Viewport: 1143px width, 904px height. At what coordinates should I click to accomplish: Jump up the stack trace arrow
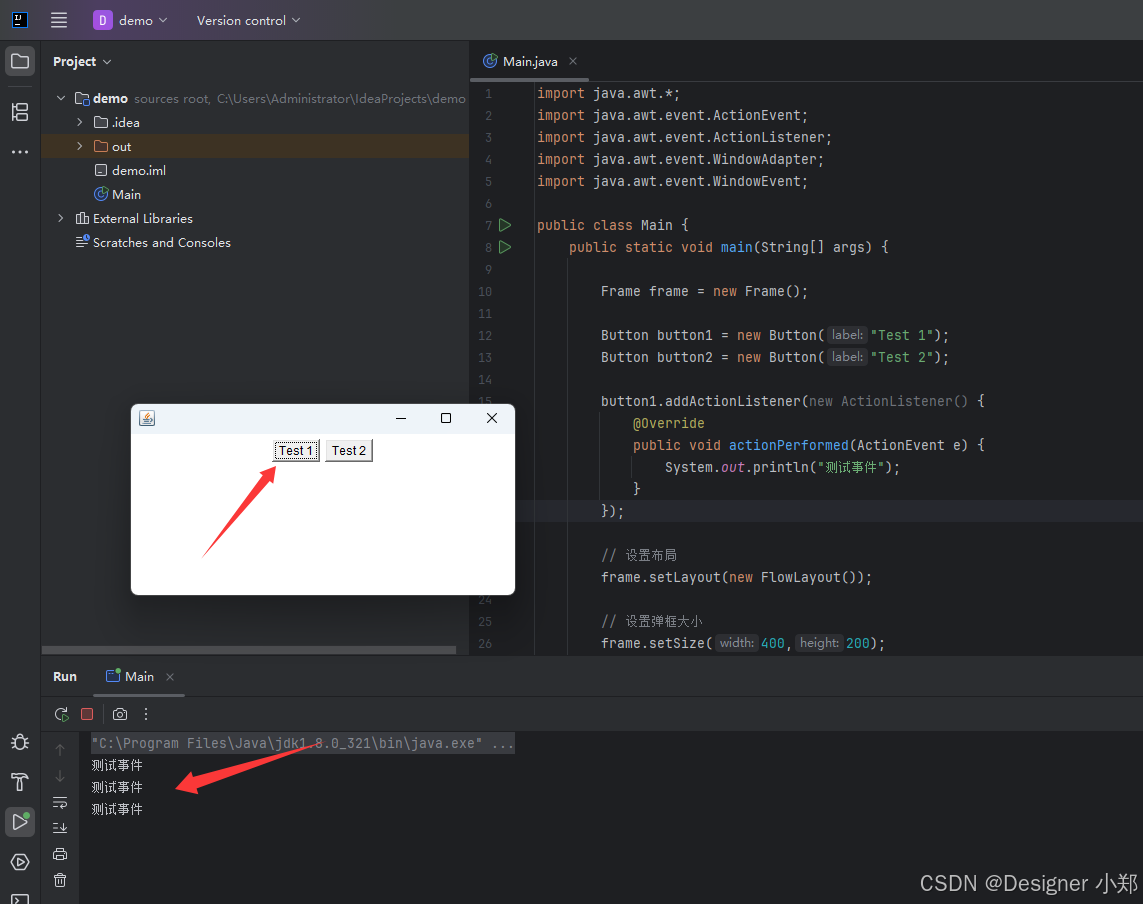60,749
